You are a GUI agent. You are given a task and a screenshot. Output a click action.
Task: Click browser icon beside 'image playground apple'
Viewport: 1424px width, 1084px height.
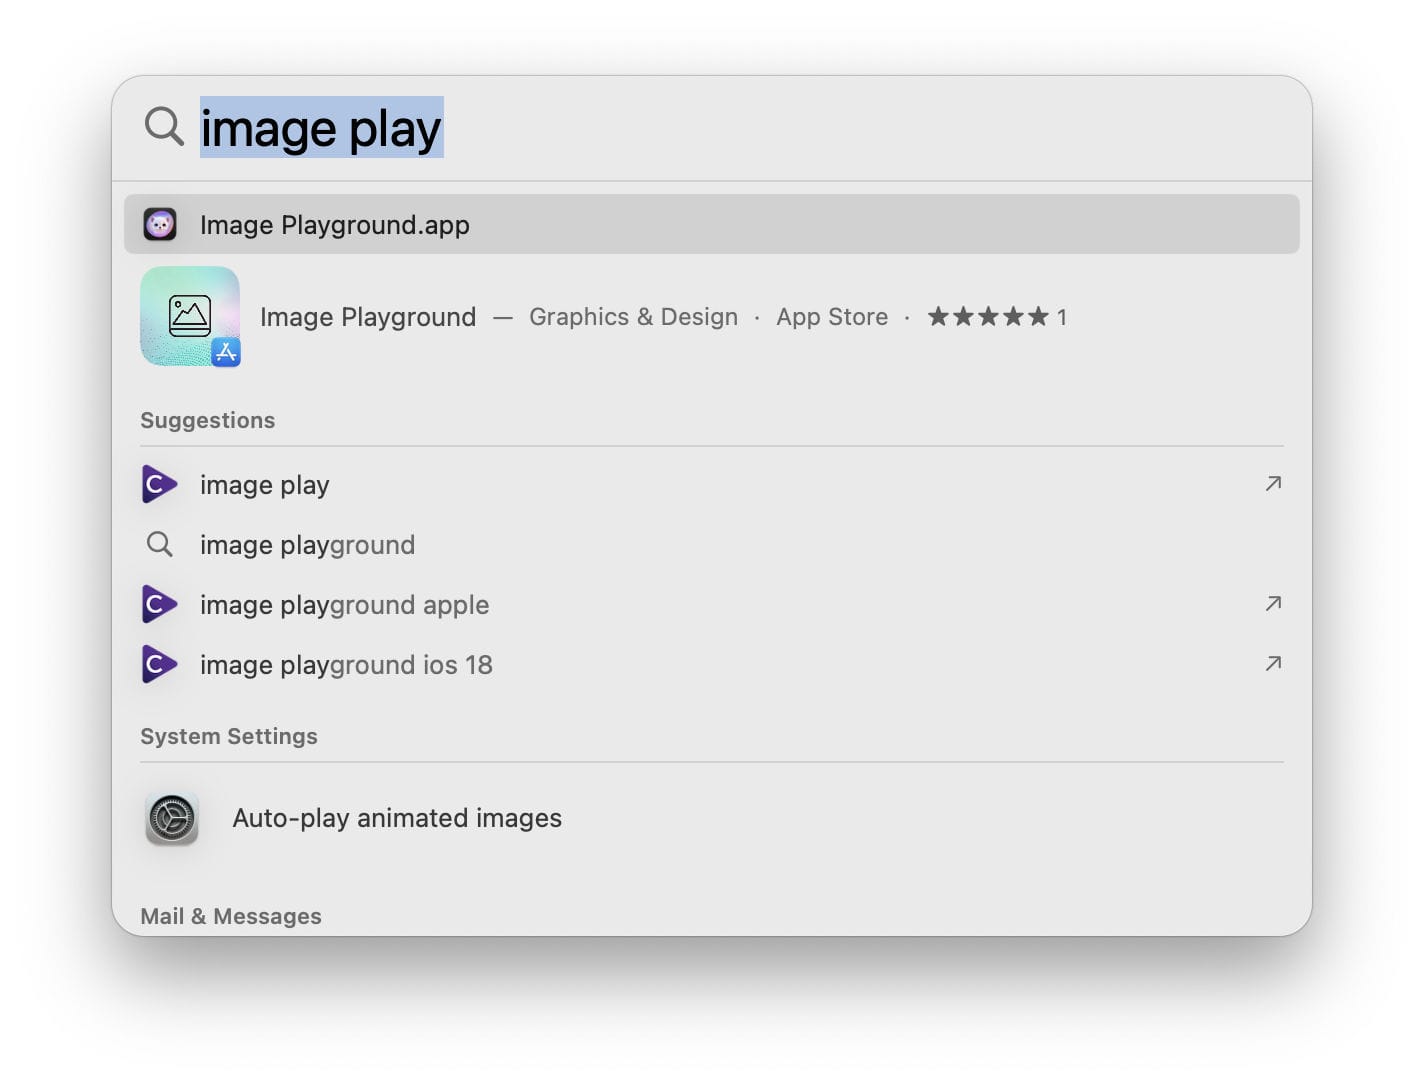pos(160,605)
